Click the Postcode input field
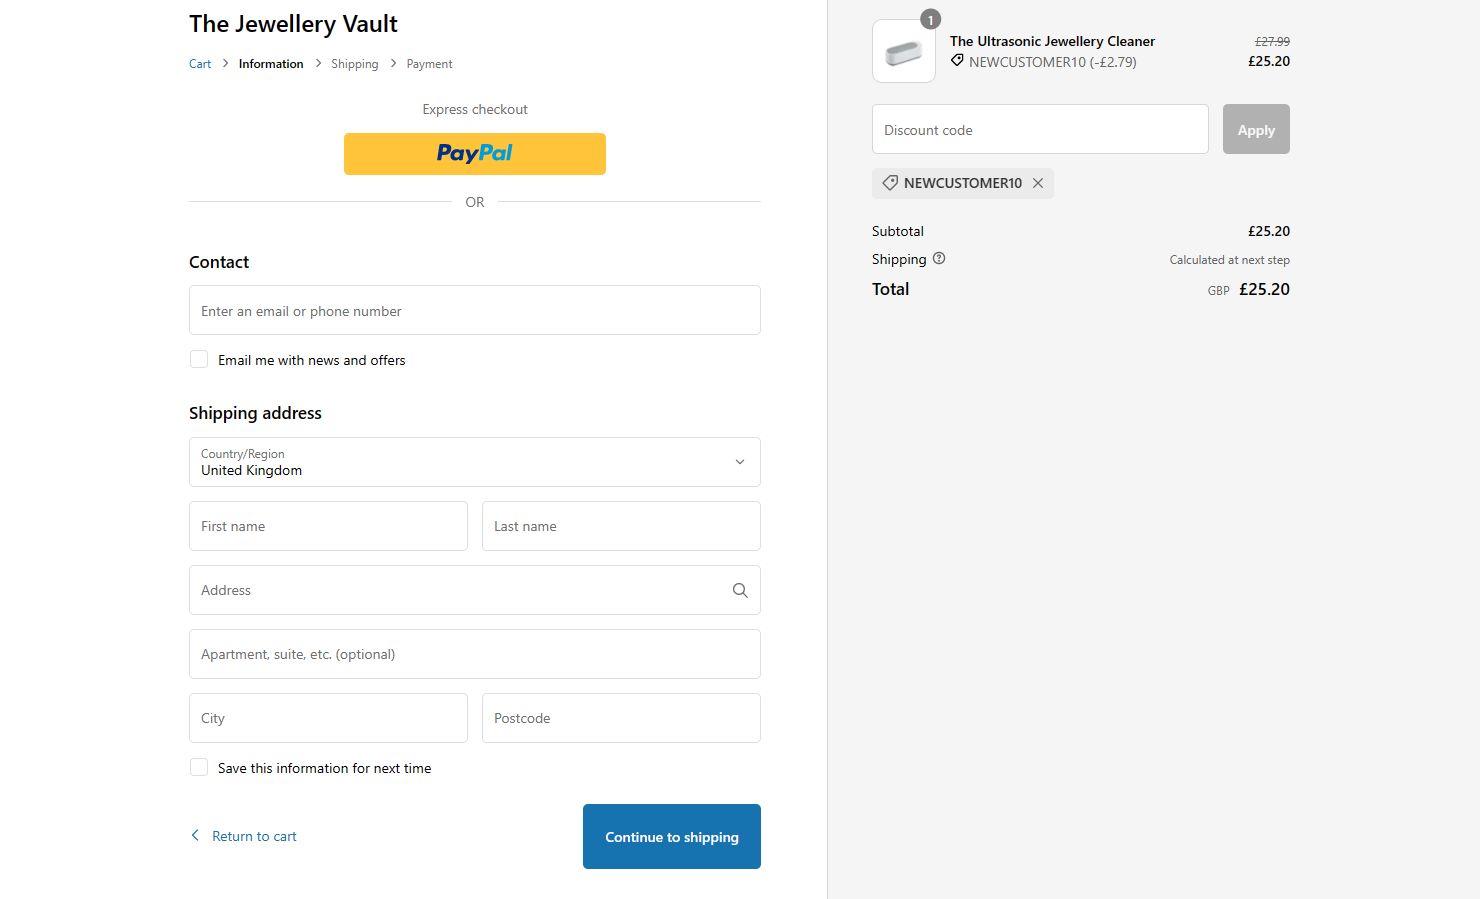The width and height of the screenshot is (1480, 899). click(x=621, y=718)
